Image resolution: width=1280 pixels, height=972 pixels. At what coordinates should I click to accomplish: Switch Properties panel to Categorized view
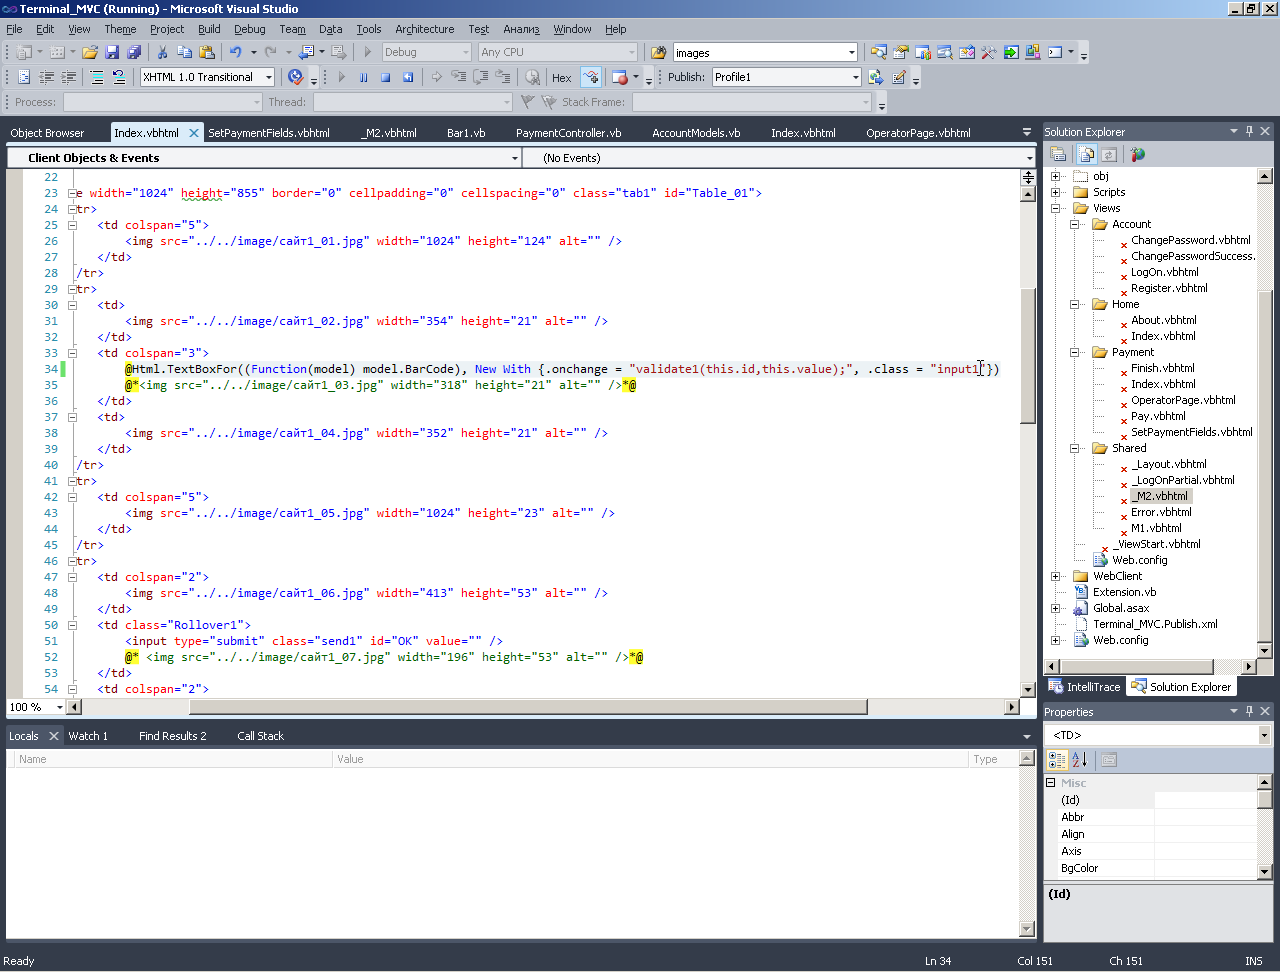pyautogui.click(x=1057, y=760)
